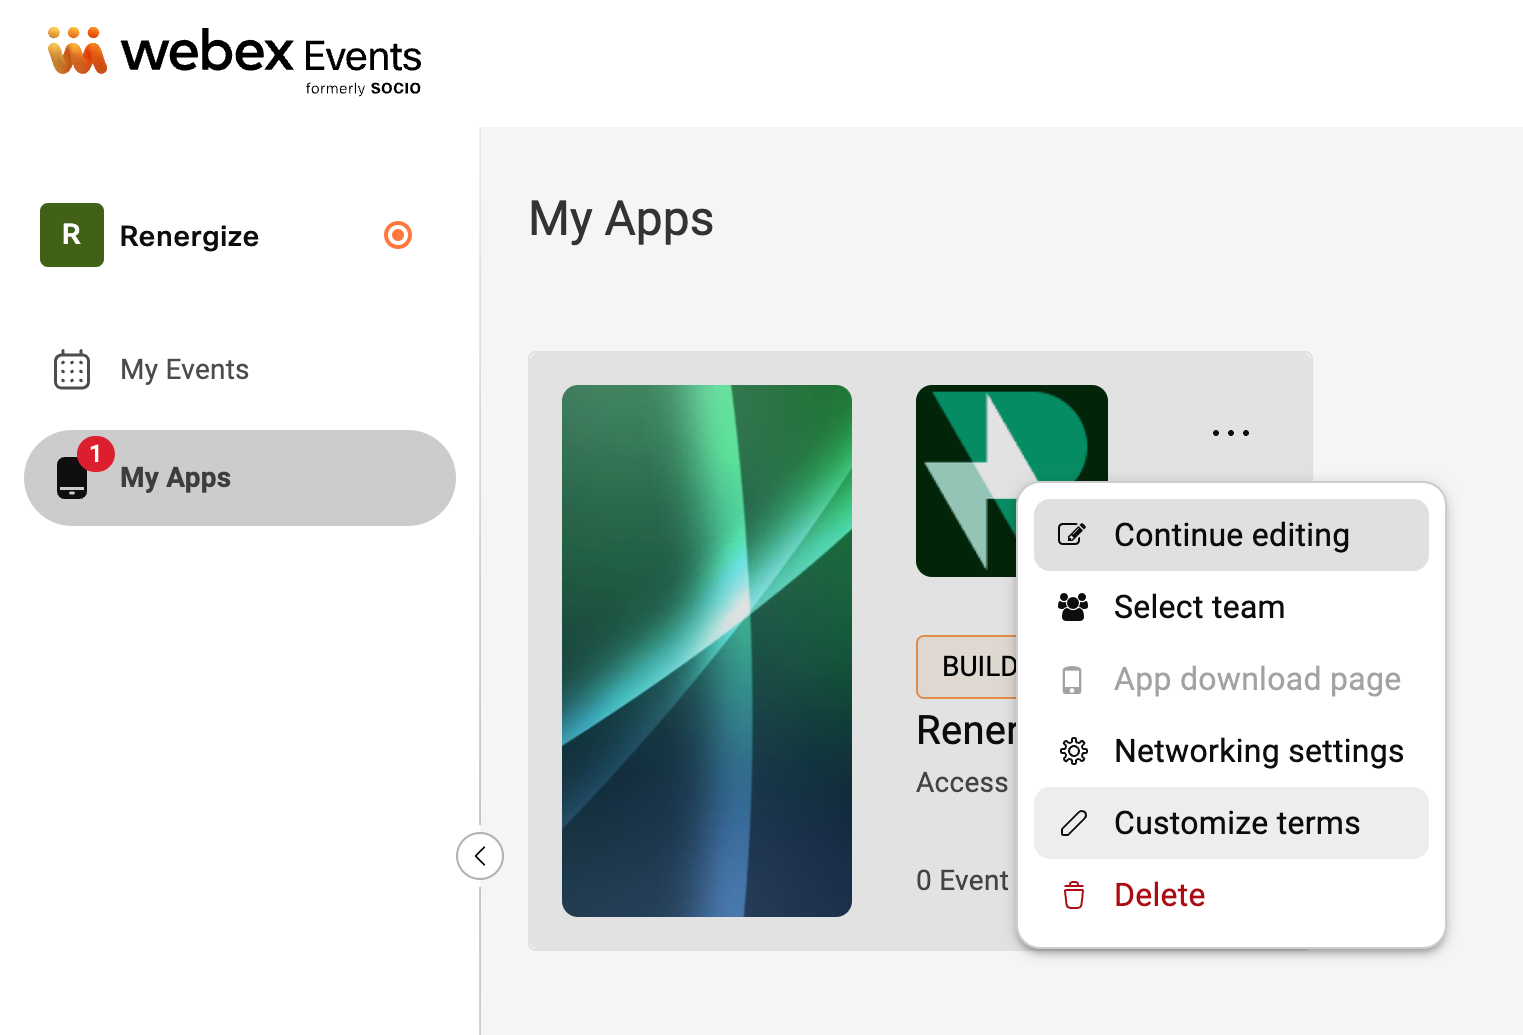The width and height of the screenshot is (1523, 1035).
Task: Click the calendar icon for My Events
Action: pos(72,370)
